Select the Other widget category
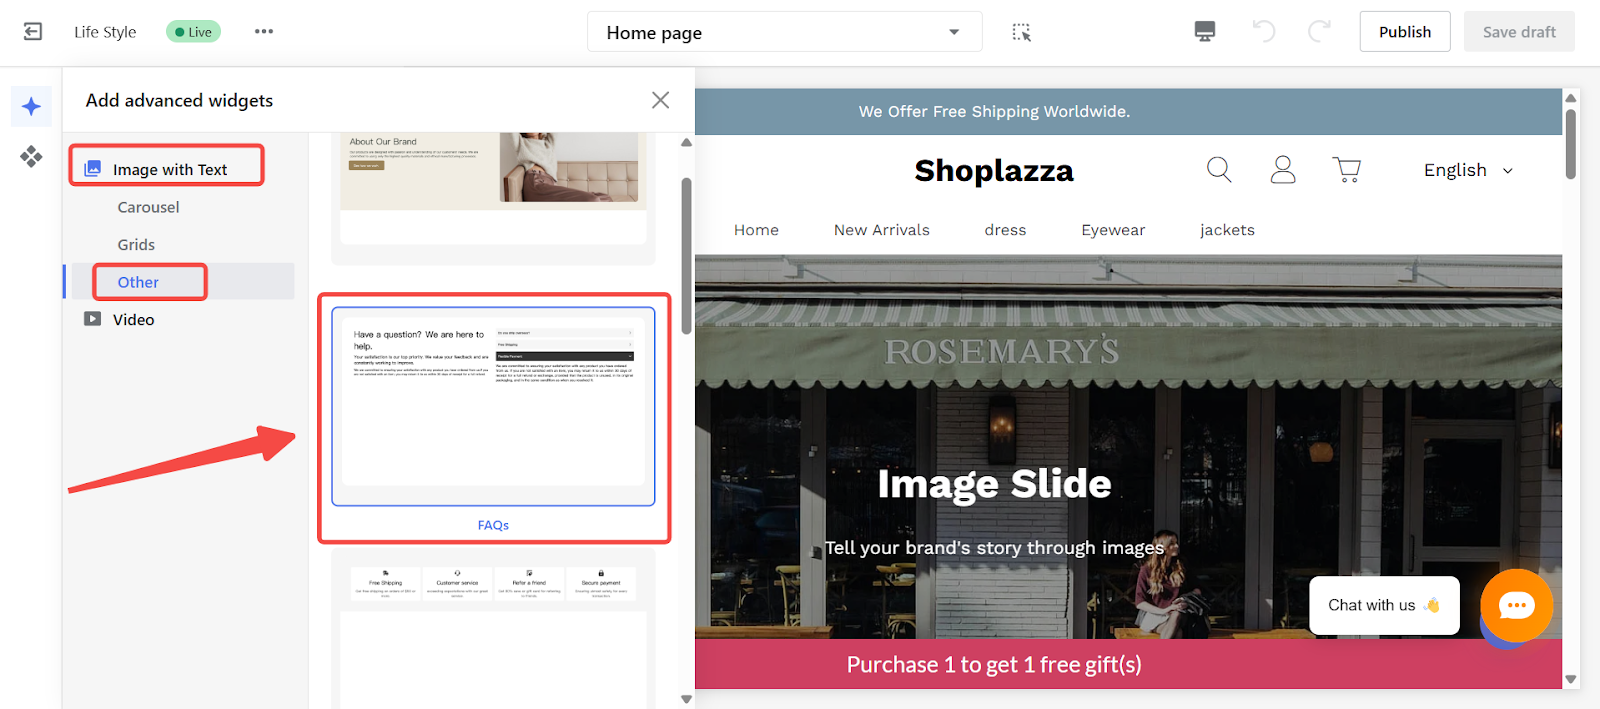1600x709 pixels. click(138, 282)
